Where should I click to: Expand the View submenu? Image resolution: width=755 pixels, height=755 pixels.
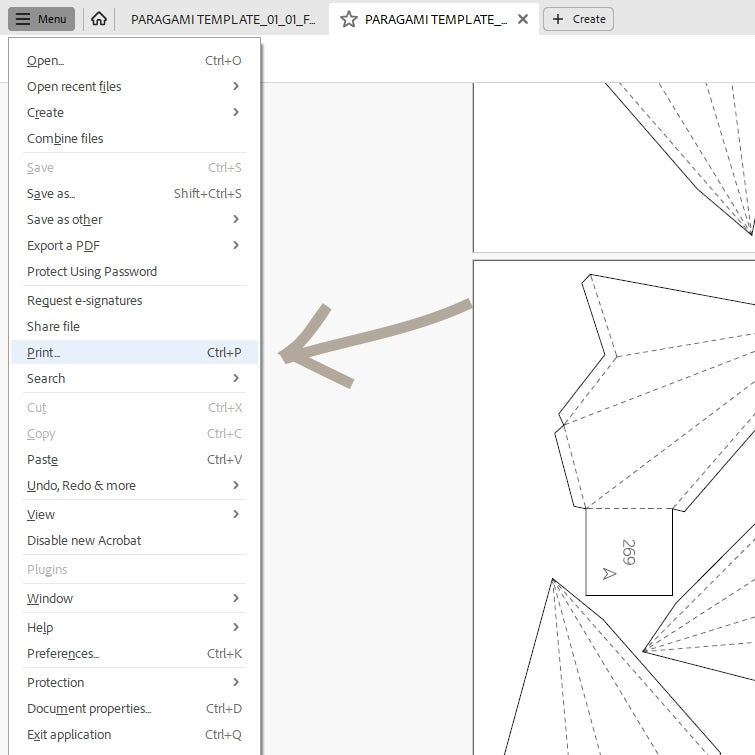[x=134, y=514]
